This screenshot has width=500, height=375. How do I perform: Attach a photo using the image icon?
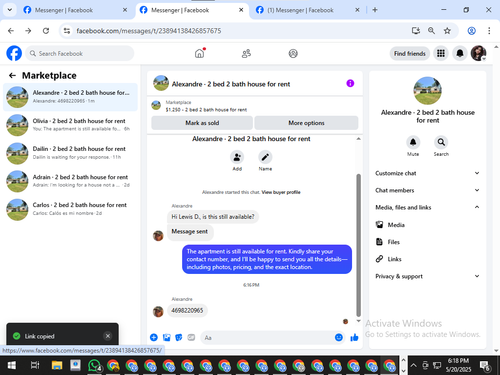tap(166, 337)
